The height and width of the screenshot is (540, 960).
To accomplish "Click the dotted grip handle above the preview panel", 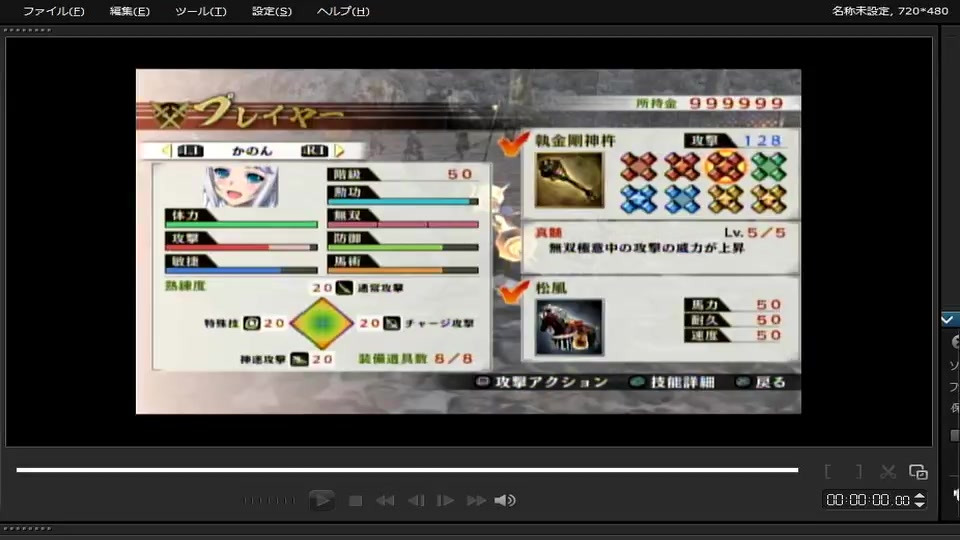I will click(x=28, y=30).
